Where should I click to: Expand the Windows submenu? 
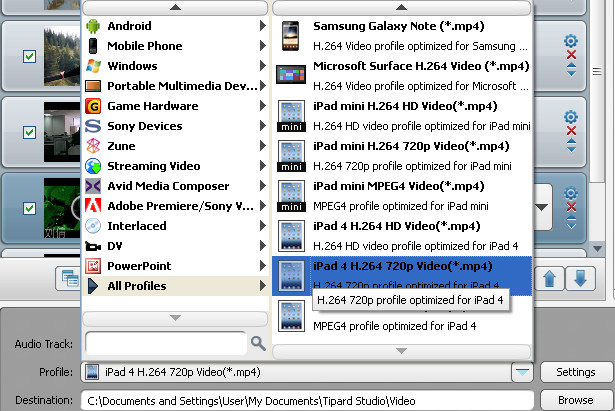(x=262, y=66)
